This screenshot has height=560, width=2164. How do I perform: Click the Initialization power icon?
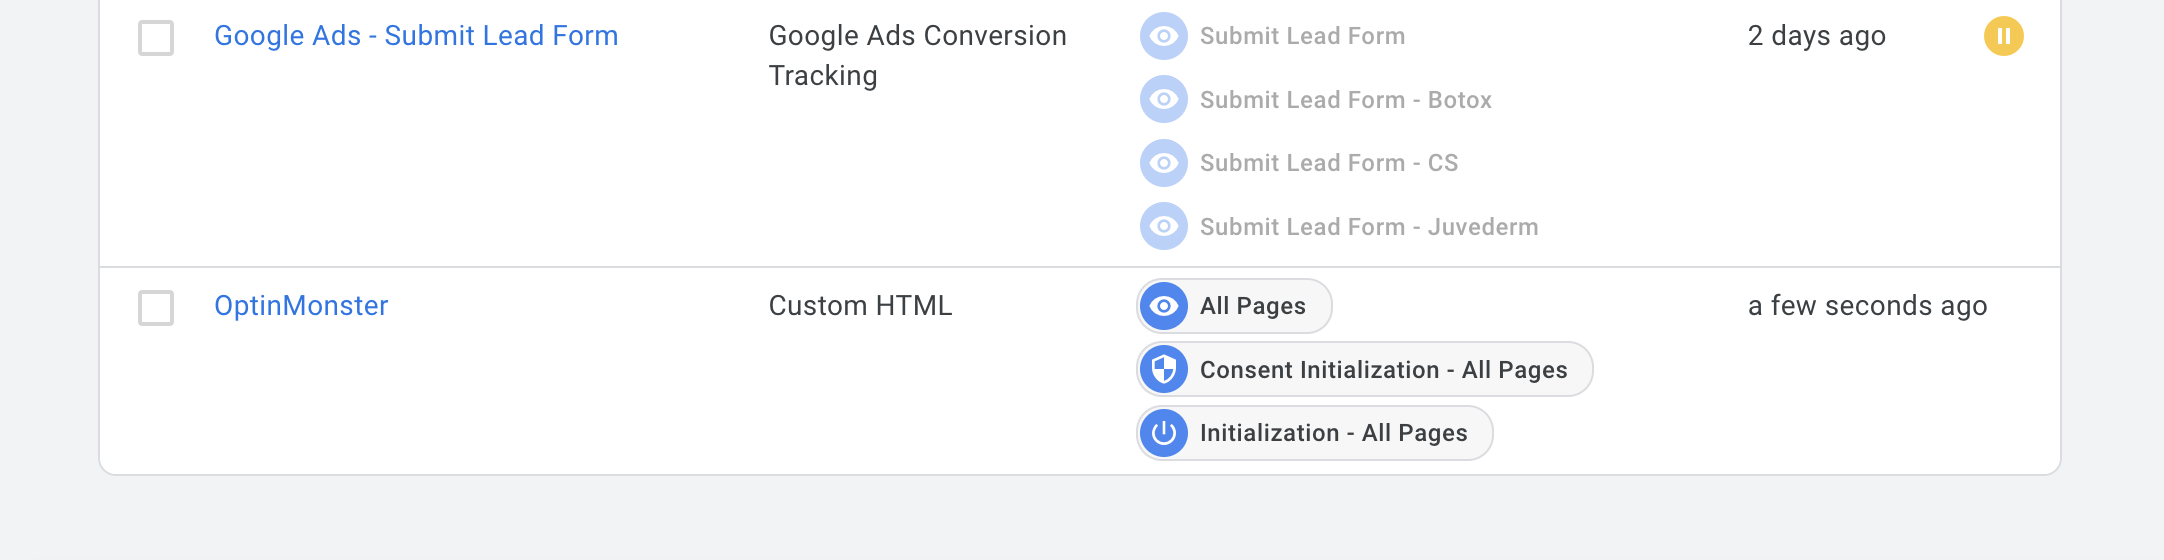point(1164,433)
